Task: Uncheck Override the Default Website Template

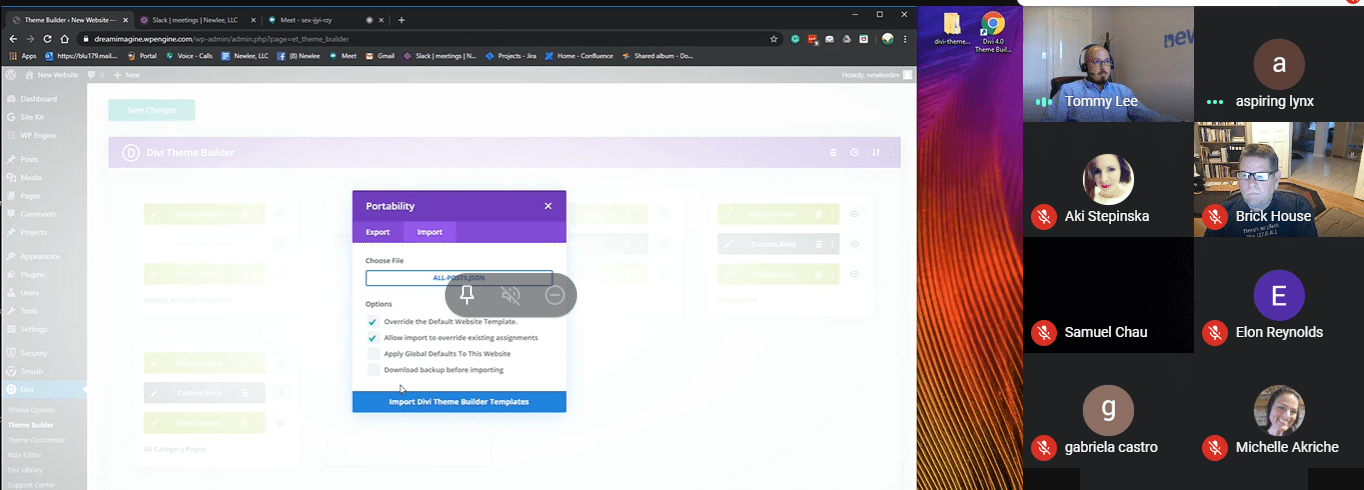Action: [x=373, y=322]
